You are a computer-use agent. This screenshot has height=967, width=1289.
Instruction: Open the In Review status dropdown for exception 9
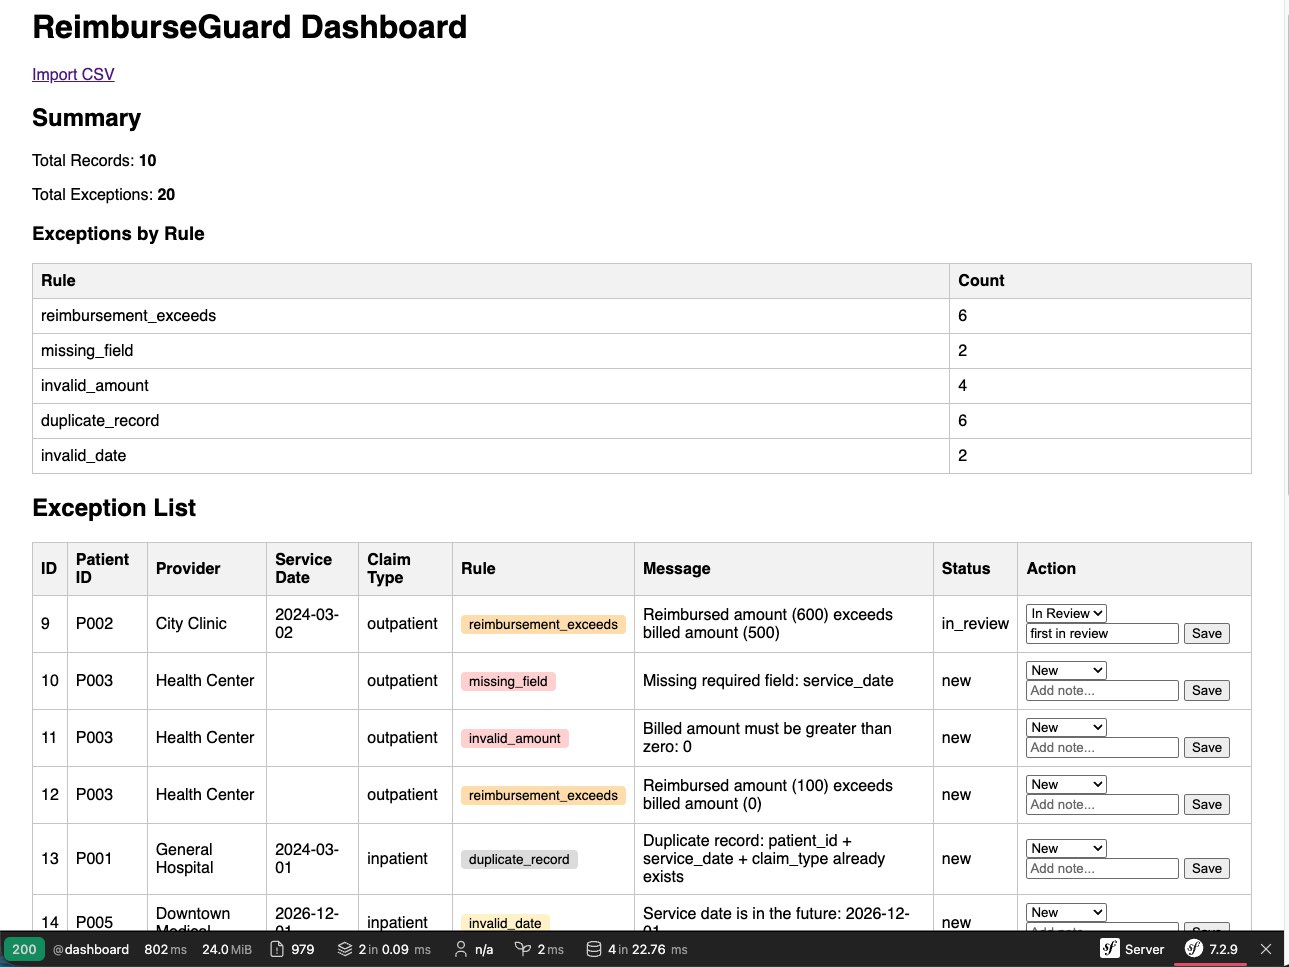click(1065, 613)
